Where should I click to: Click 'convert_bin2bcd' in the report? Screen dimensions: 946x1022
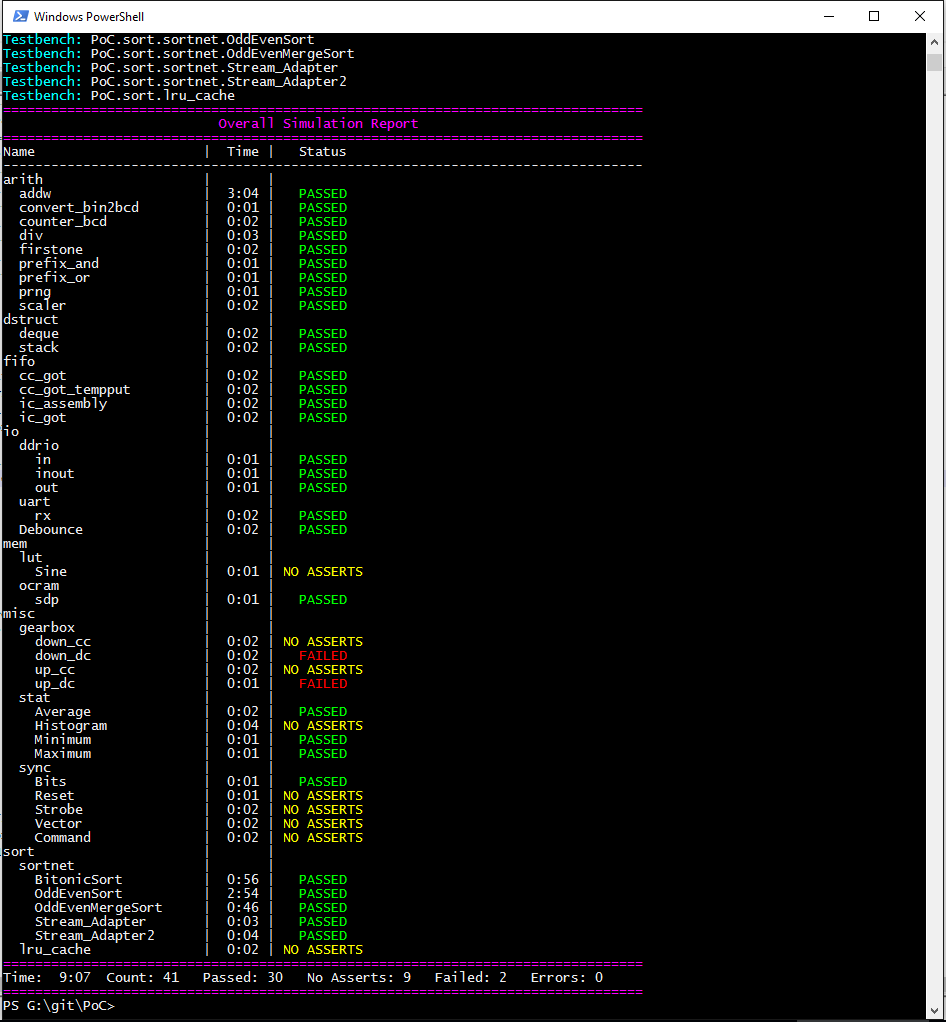(79, 208)
